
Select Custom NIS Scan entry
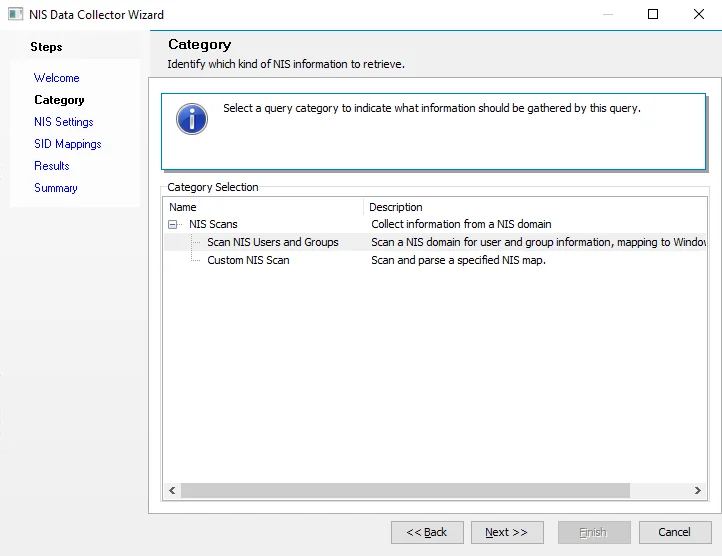[248, 260]
